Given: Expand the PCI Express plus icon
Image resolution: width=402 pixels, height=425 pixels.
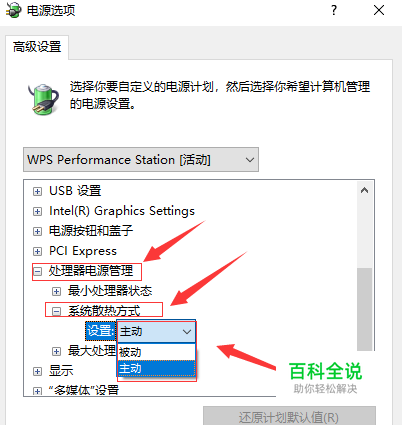Looking at the screenshot, I should [37, 251].
